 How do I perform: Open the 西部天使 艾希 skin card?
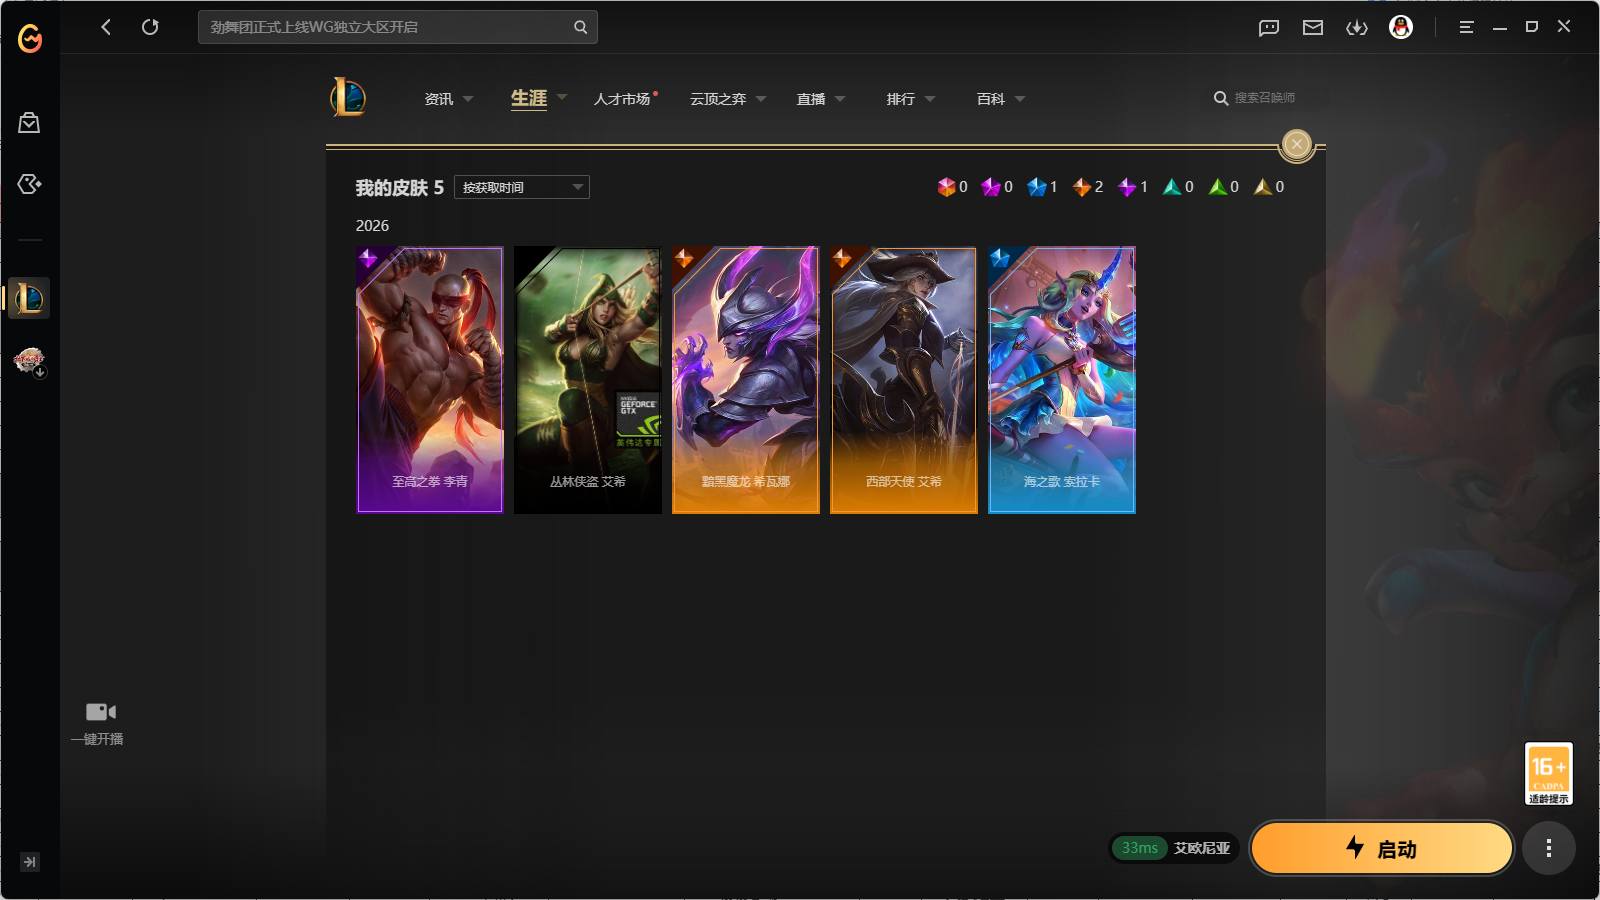tap(904, 380)
